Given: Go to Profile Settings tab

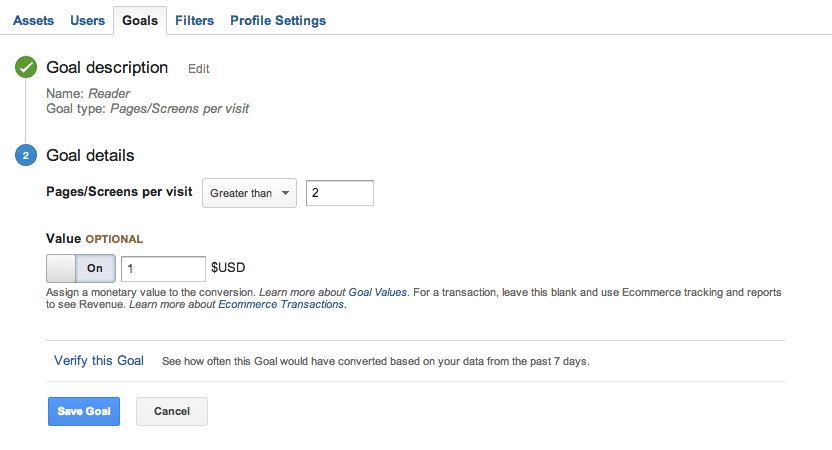Looking at the screenshot, I should 278,20.
